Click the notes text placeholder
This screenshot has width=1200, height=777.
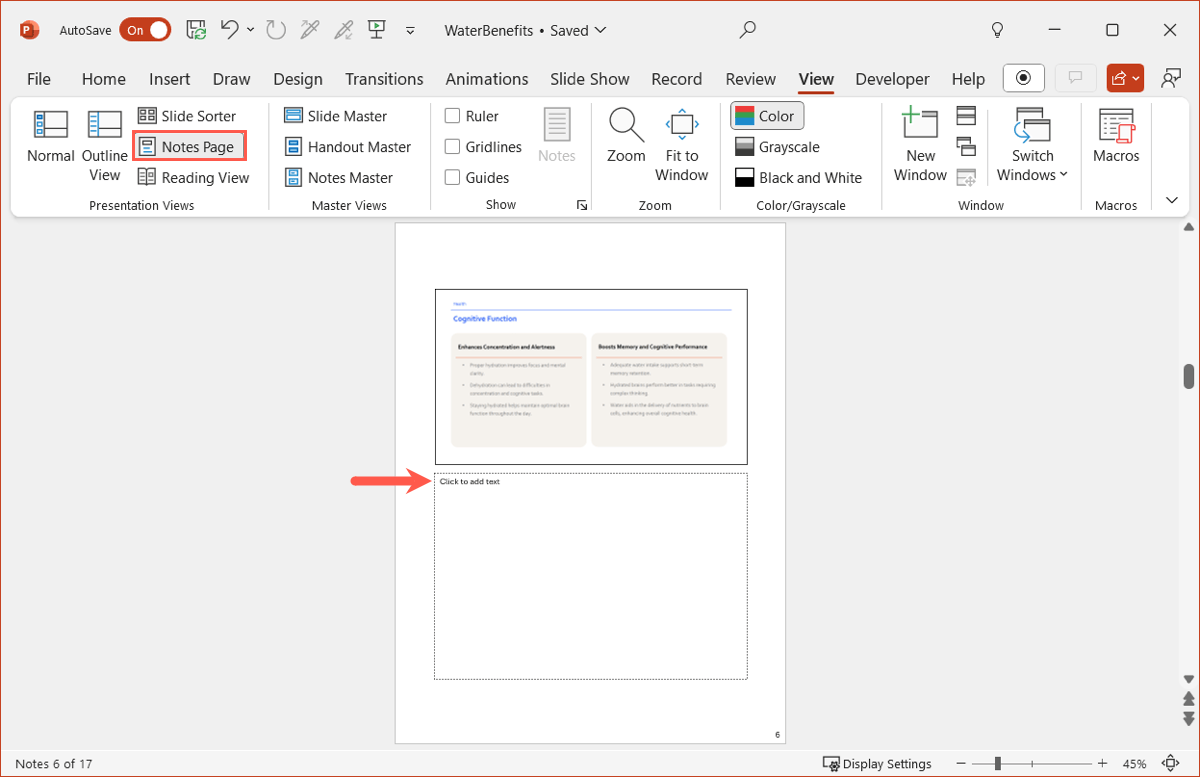point(590,576)
